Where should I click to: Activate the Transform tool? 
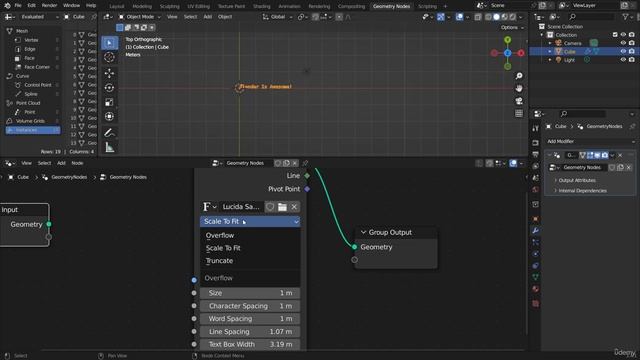click(109, 117)
